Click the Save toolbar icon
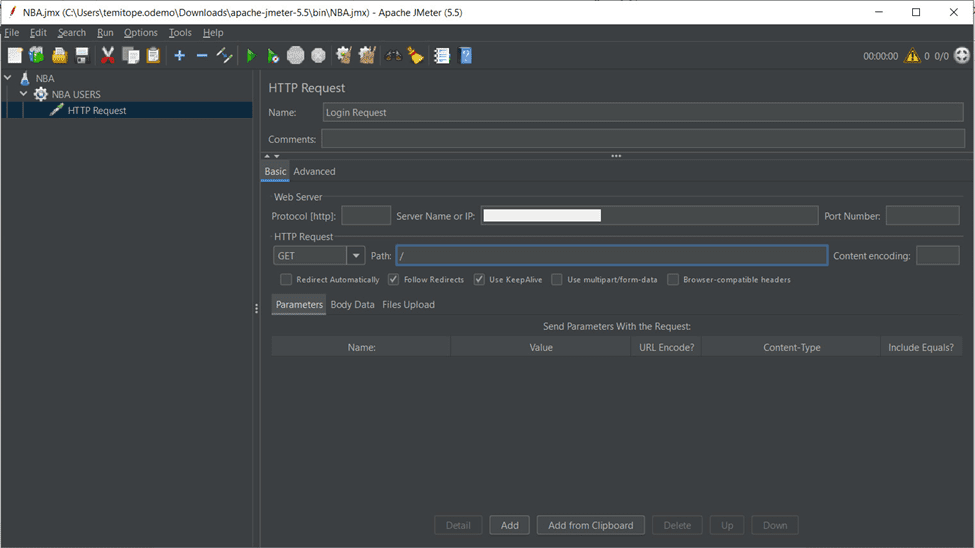 click(x=82, y=56)
